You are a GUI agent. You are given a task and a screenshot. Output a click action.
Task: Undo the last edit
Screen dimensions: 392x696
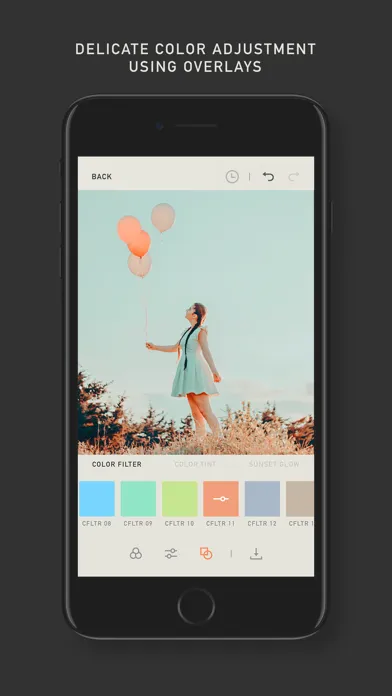[x=268, y=177]
